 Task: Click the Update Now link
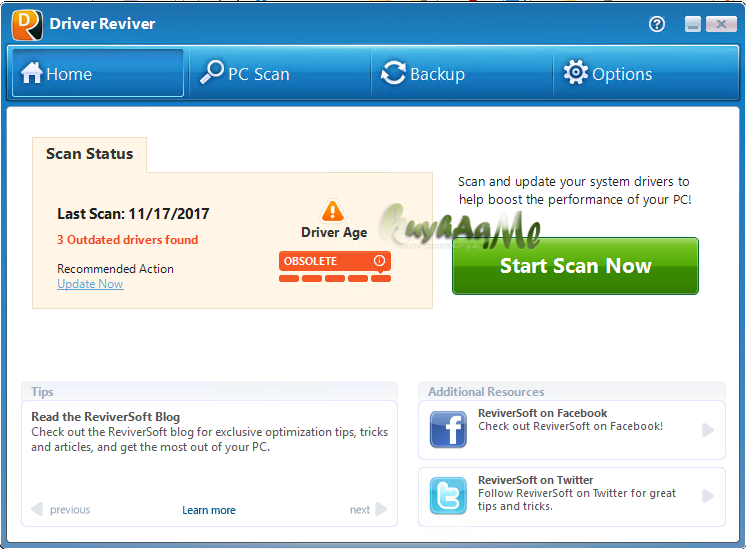click(x=90, y=284)
